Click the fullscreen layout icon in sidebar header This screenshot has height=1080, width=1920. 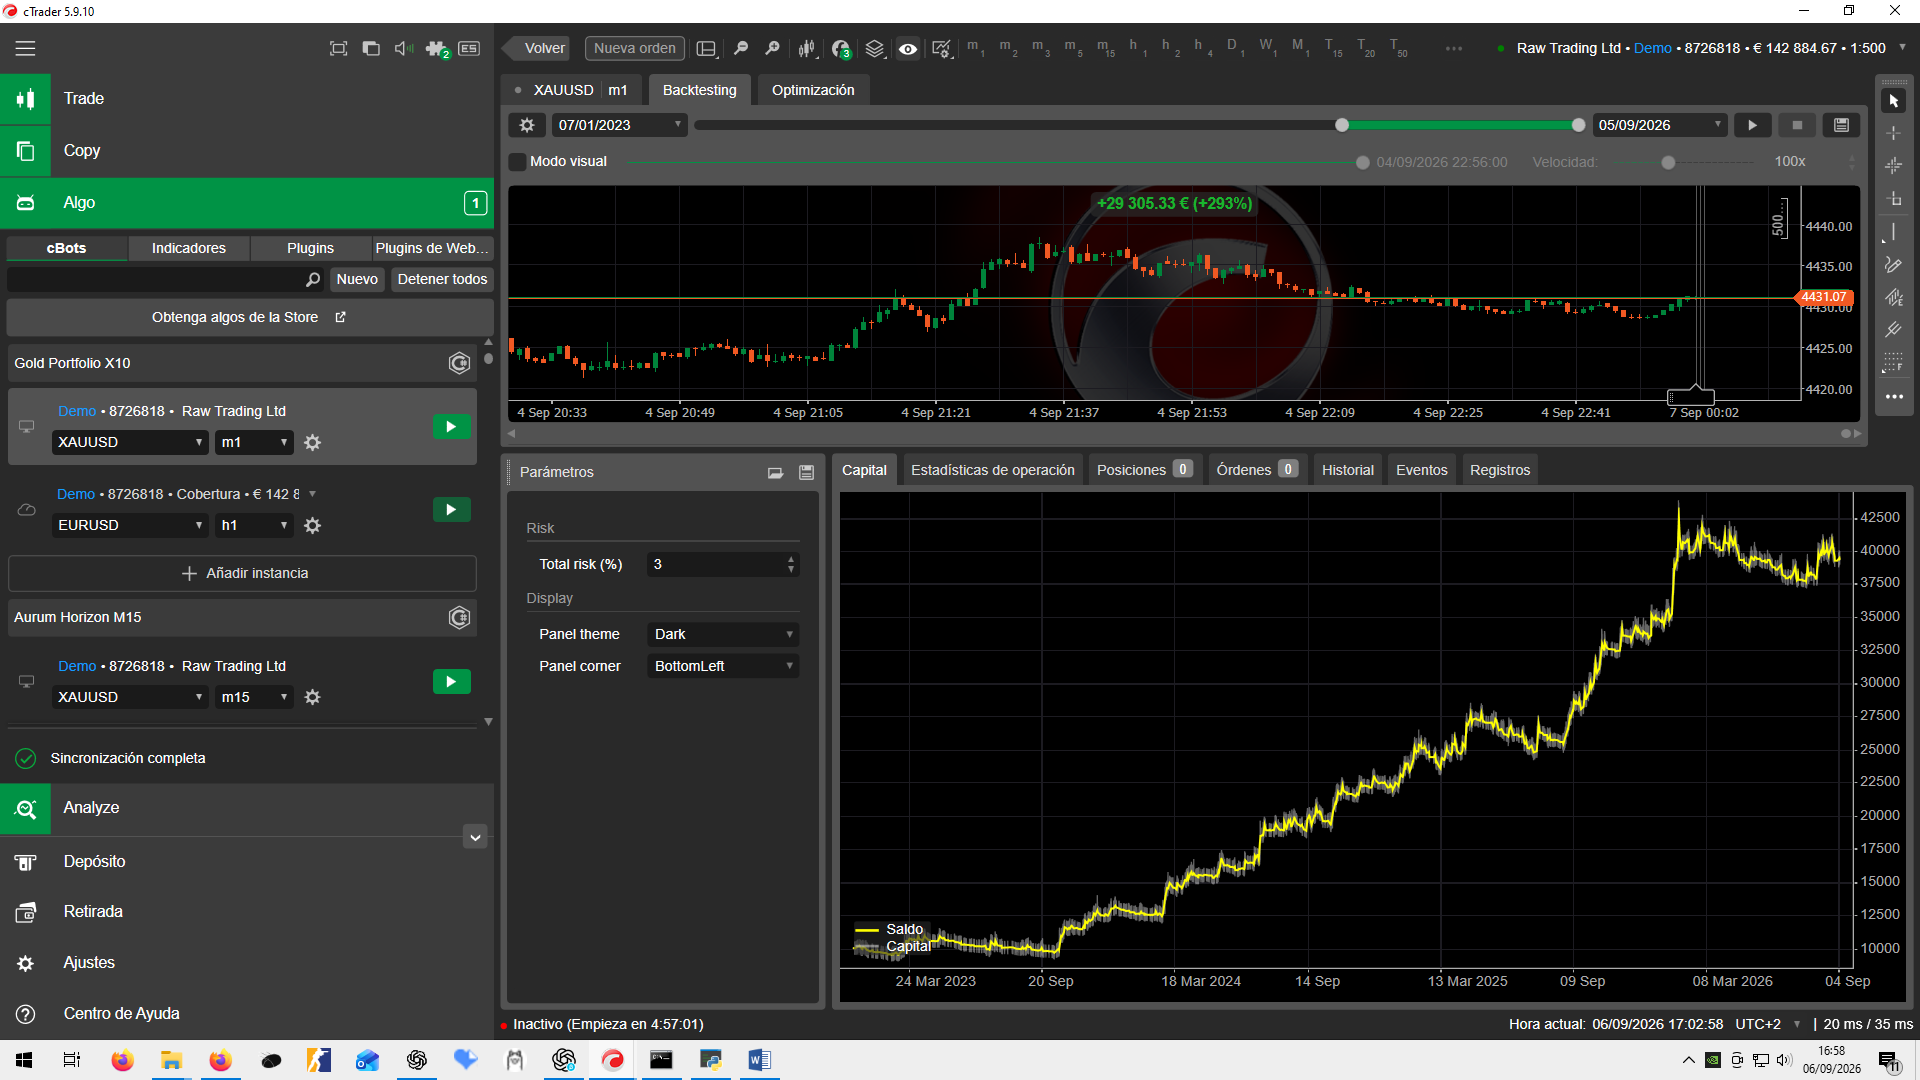pyautogui.click(x=338, y=48)
